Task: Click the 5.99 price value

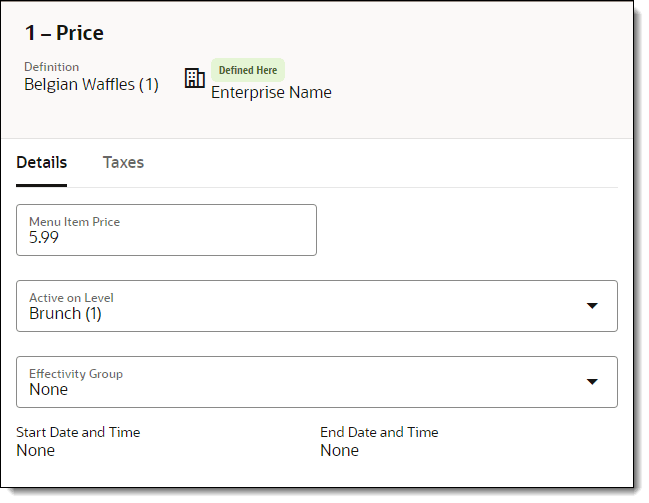Action: [44, 238]
